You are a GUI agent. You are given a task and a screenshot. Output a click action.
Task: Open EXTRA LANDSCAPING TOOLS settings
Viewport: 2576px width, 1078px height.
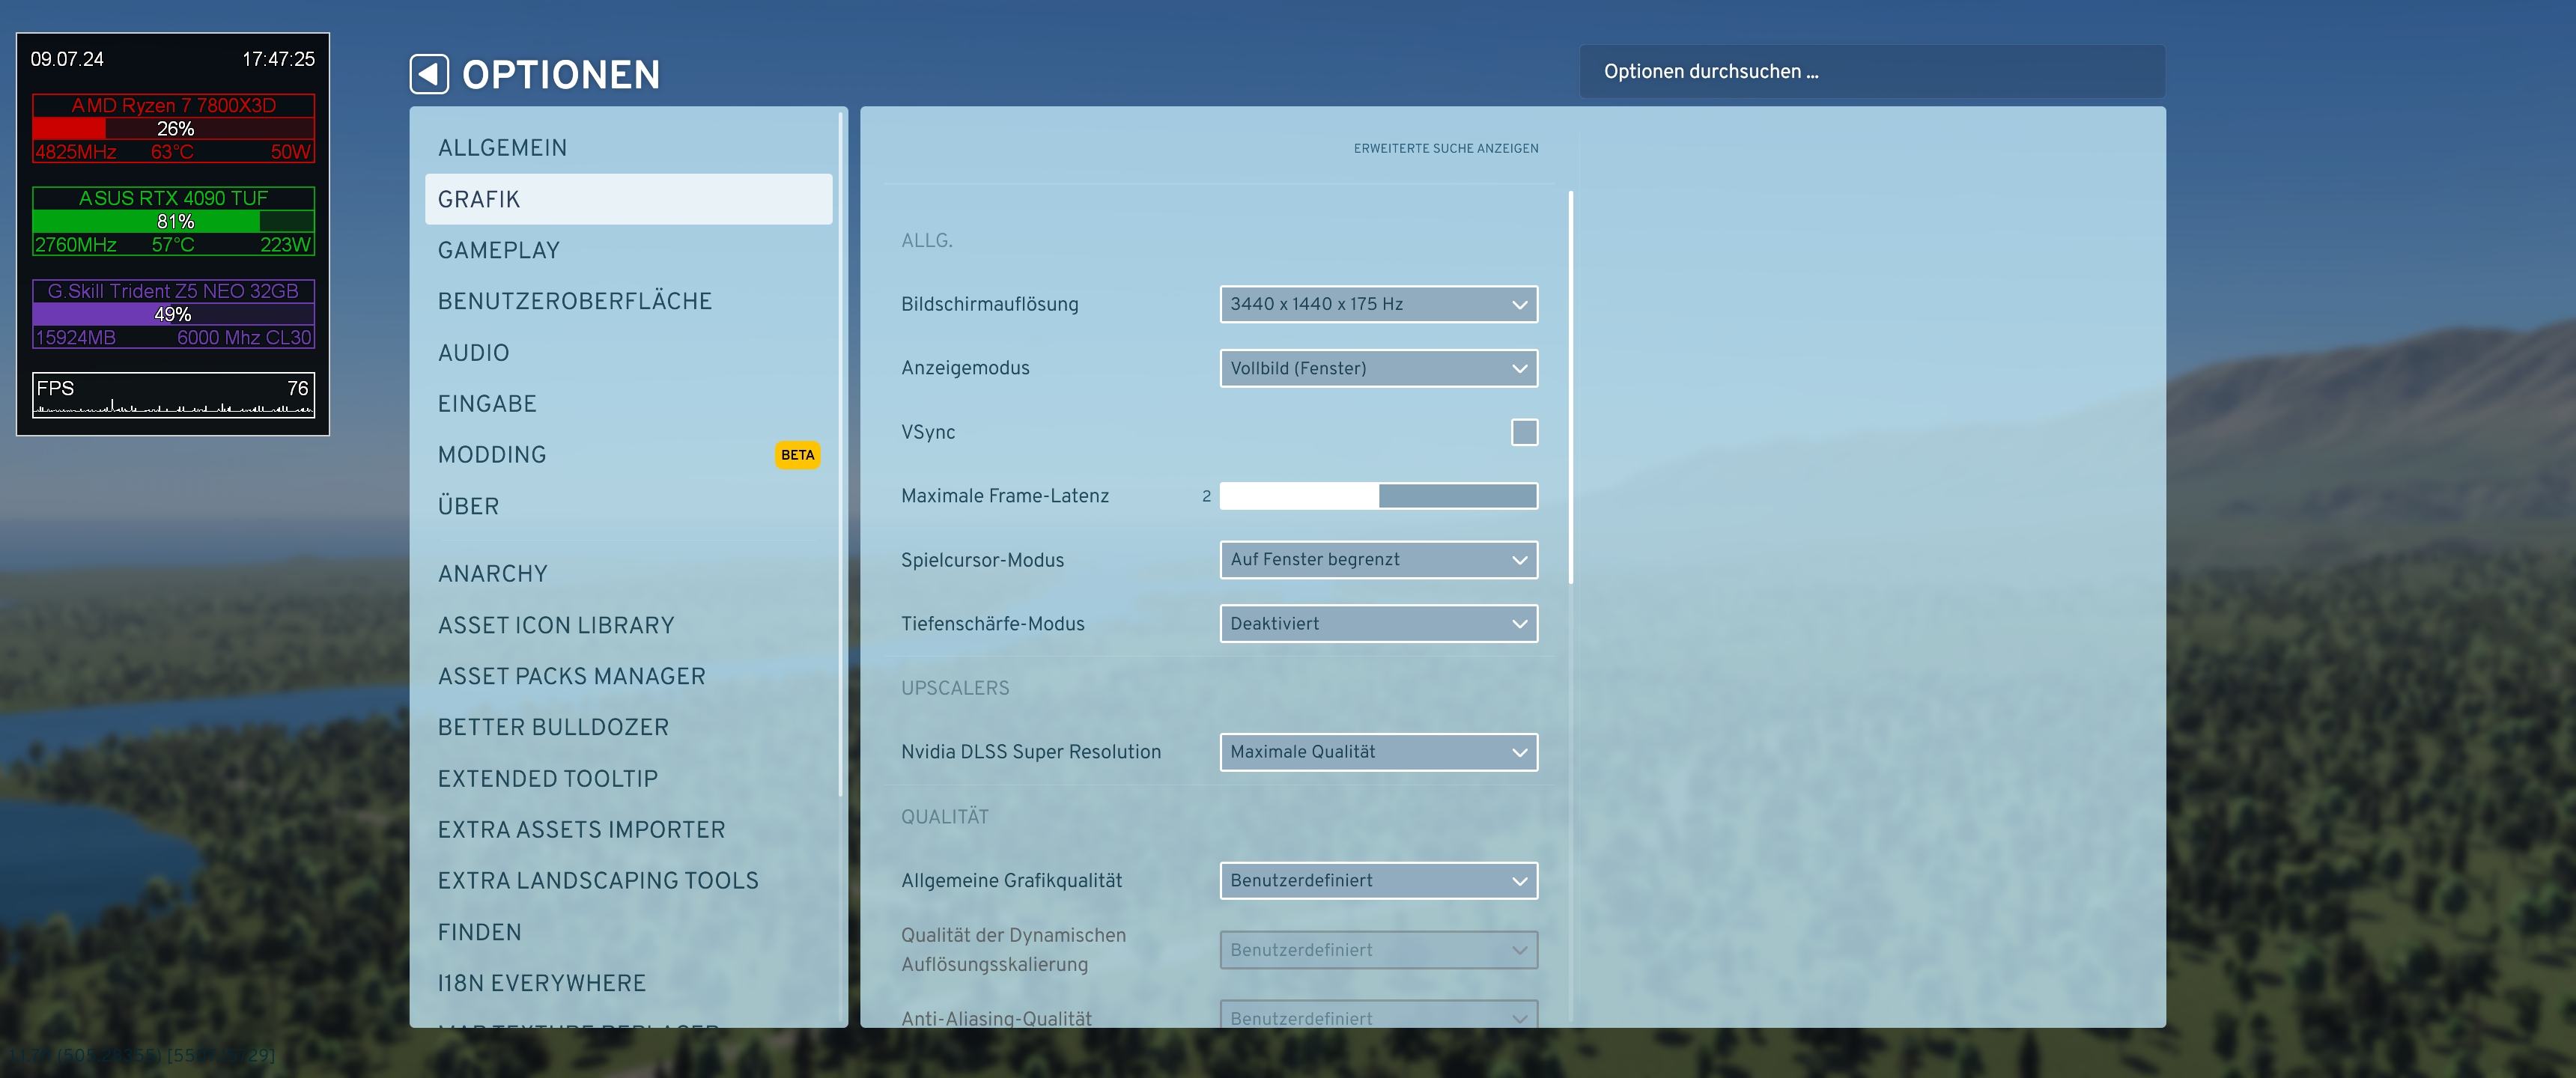pyautogui.click(x=598, y=881)
